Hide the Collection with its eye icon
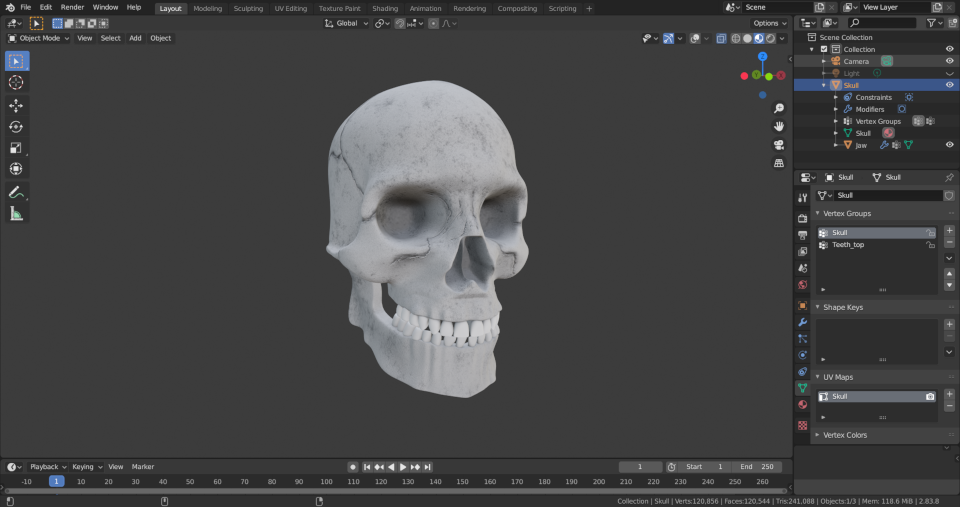Viewport: 960px width, 507px height. [x=950, y=49]
